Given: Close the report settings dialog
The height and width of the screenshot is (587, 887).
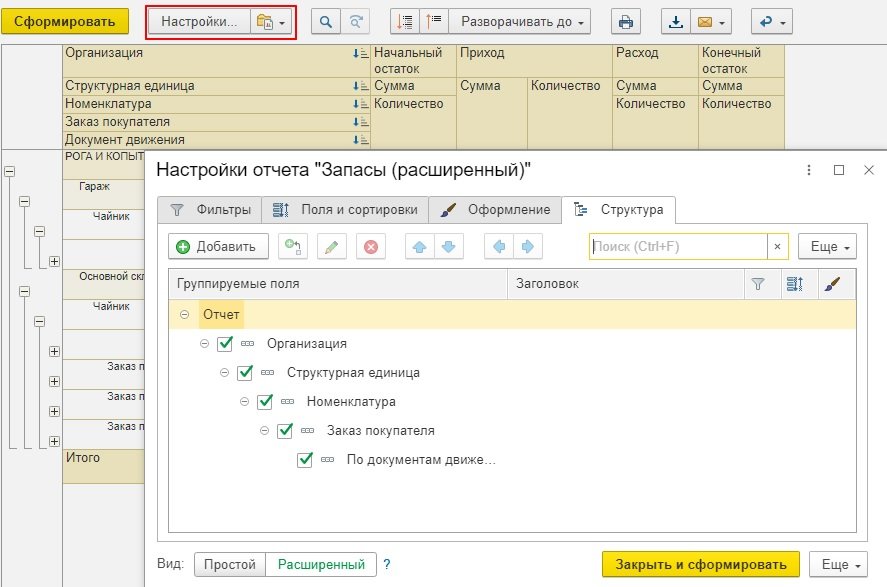Looking at the screenshot, I should (x=869, y=170).
